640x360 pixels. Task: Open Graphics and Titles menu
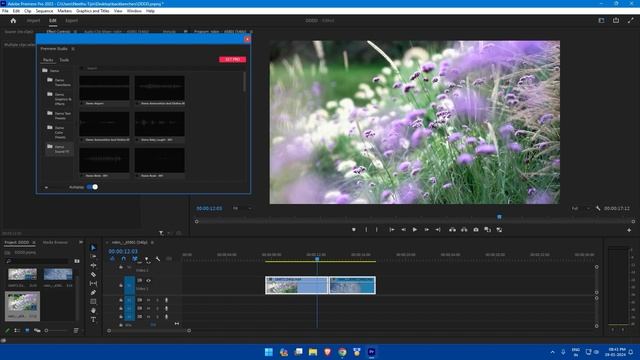93,11
